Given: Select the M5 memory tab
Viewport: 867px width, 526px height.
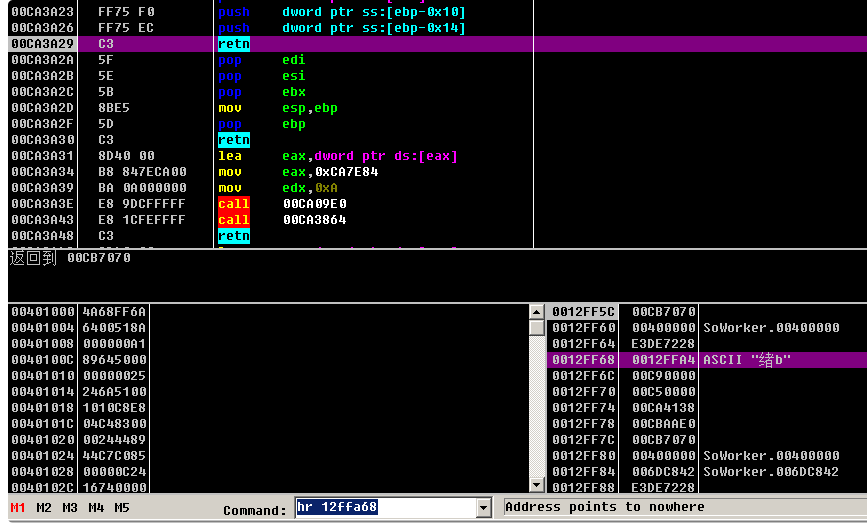Looking at the screenshot, I should 122,508.
